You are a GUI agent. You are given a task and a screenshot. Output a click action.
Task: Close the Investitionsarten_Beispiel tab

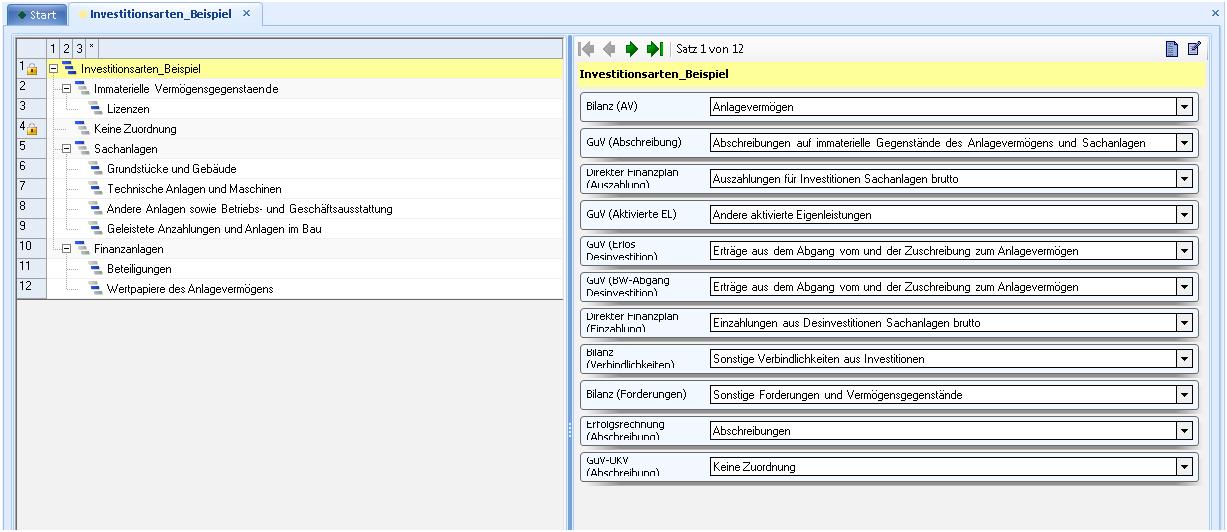[247, 13]
